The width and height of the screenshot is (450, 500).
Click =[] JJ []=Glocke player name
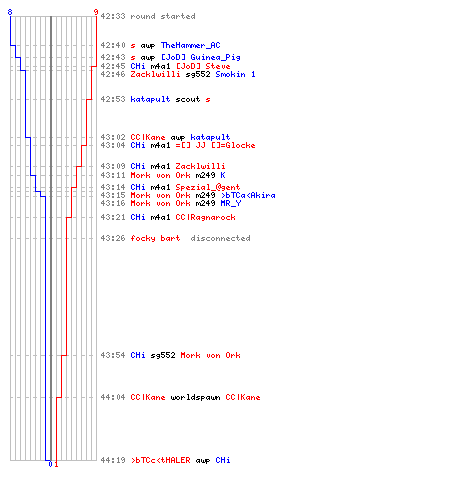(215, 145)
